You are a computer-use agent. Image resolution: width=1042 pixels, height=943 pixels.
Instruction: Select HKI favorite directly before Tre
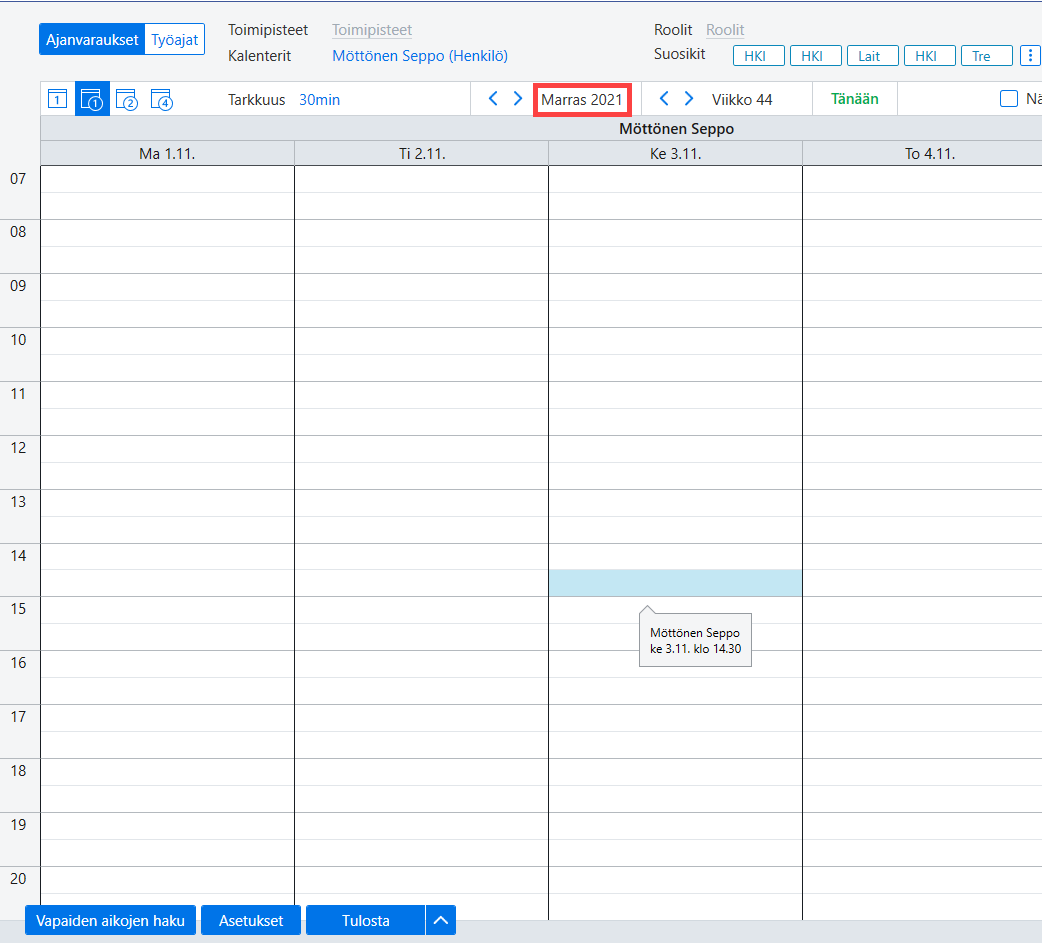coord(930,56)
